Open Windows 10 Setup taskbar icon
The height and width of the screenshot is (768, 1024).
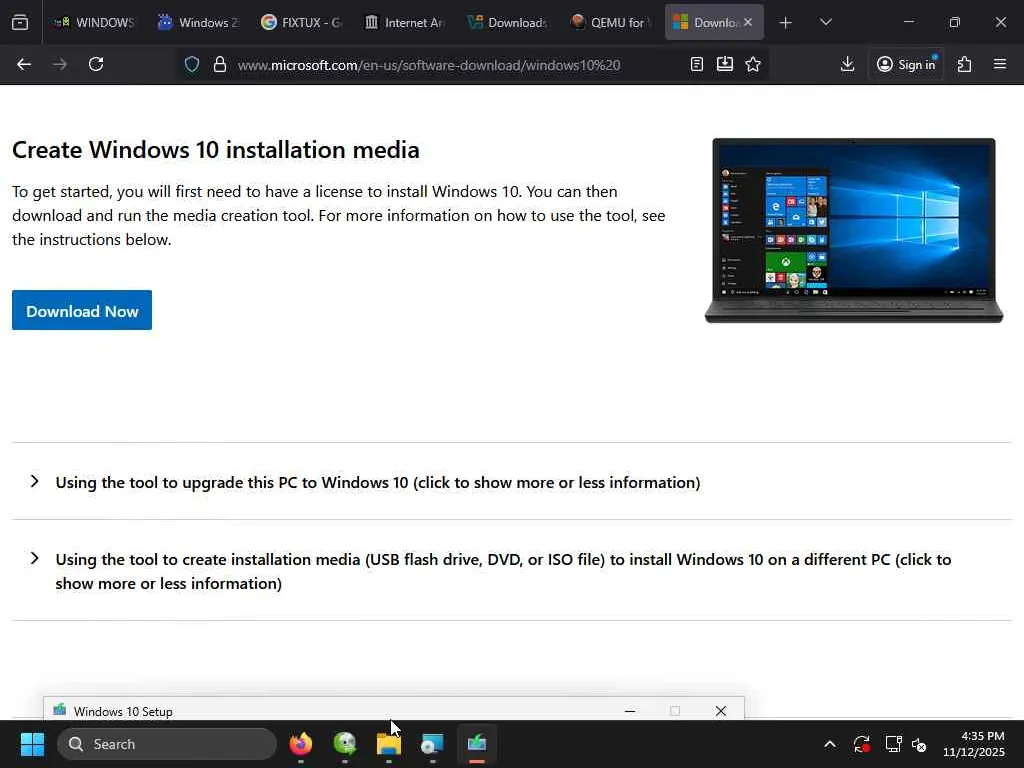click(477, 744)
